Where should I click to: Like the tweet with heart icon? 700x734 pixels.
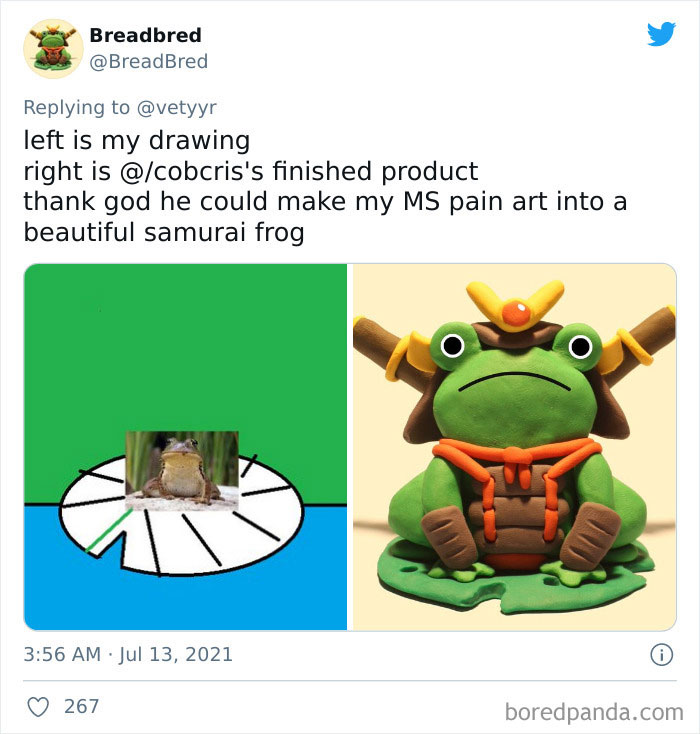tap(38, 706)
